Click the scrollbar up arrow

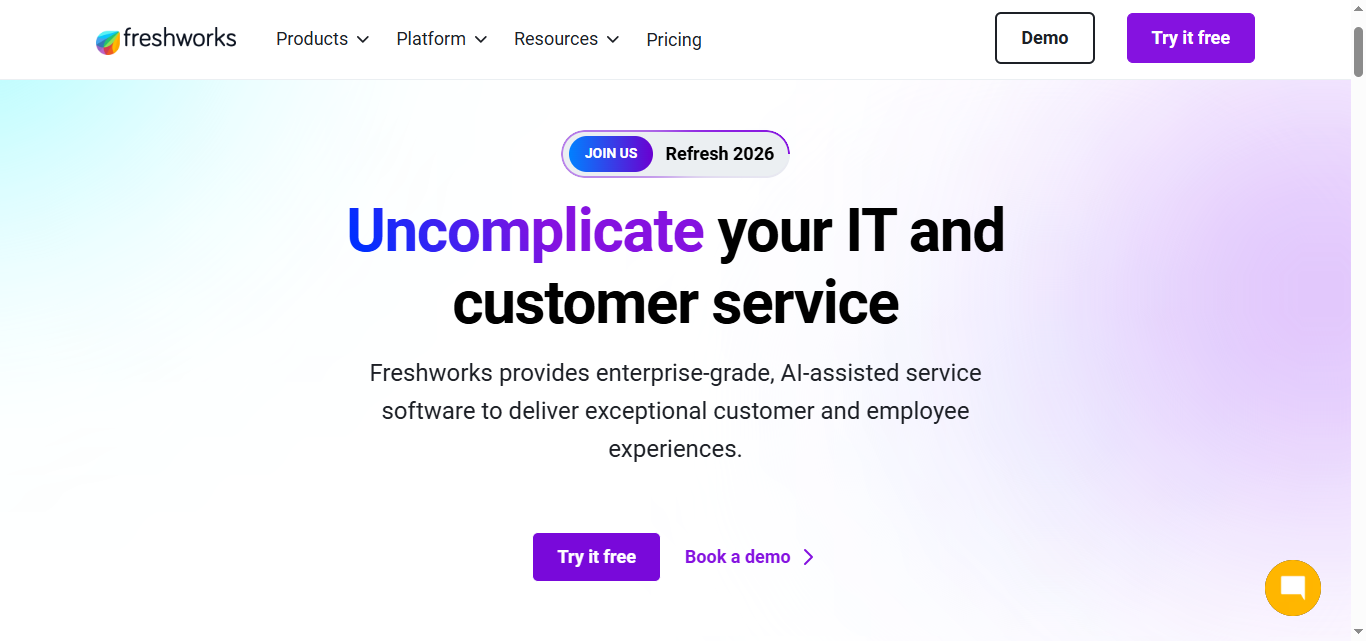pos(1359,8)
